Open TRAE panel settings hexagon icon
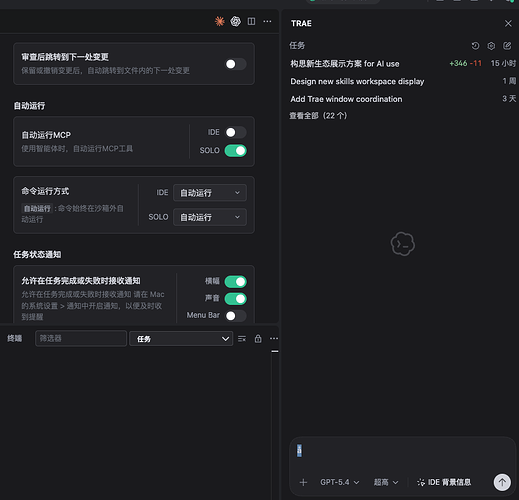 [491, 46]
